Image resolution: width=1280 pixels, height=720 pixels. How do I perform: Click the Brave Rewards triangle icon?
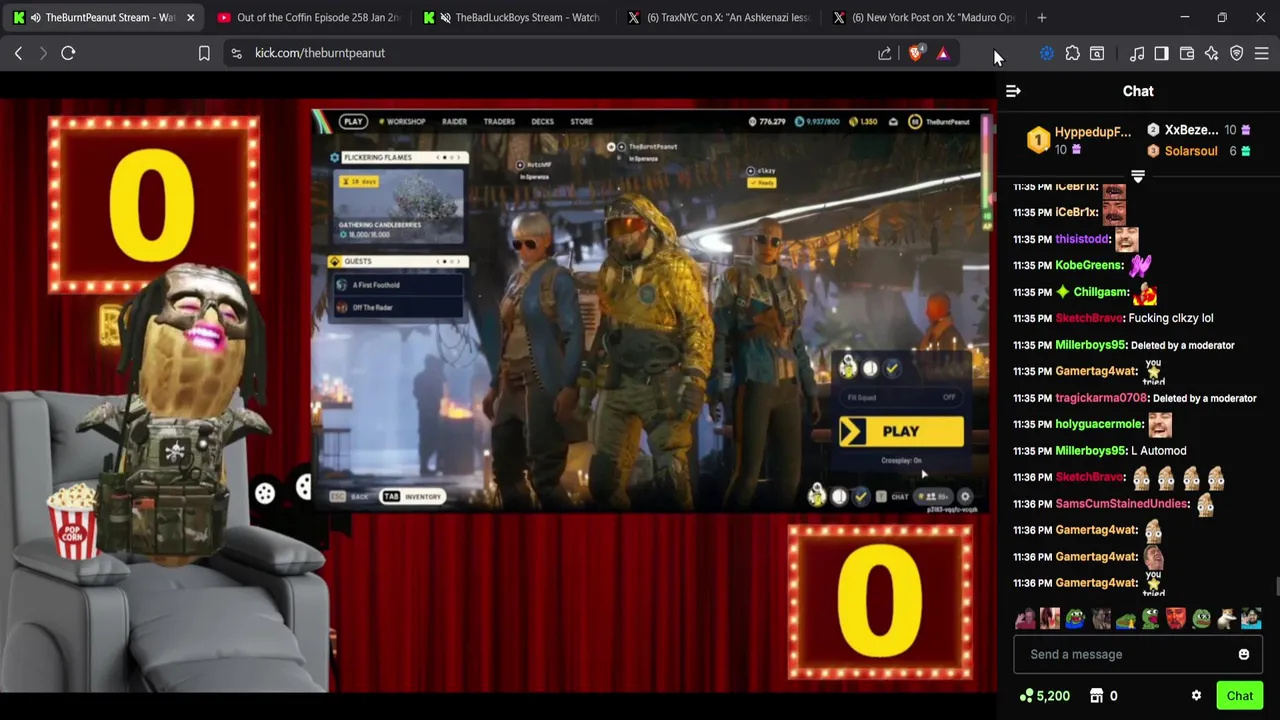pyautogui.click(x=942, y=53)
